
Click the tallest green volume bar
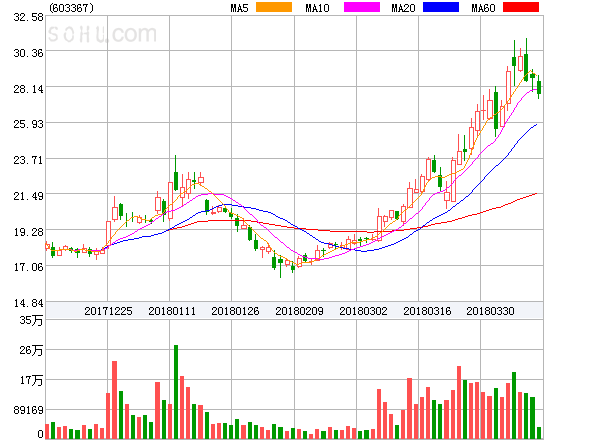176,392
